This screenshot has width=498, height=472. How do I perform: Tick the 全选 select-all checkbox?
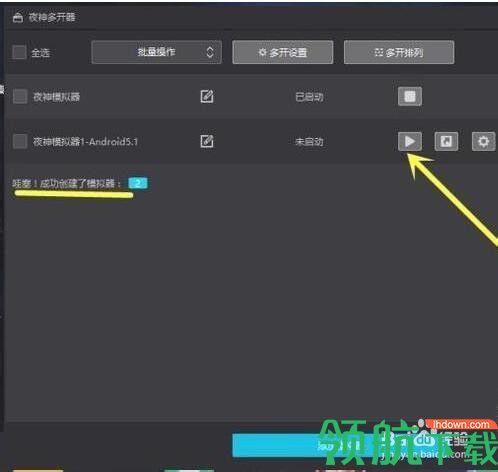tap(19, 52)
